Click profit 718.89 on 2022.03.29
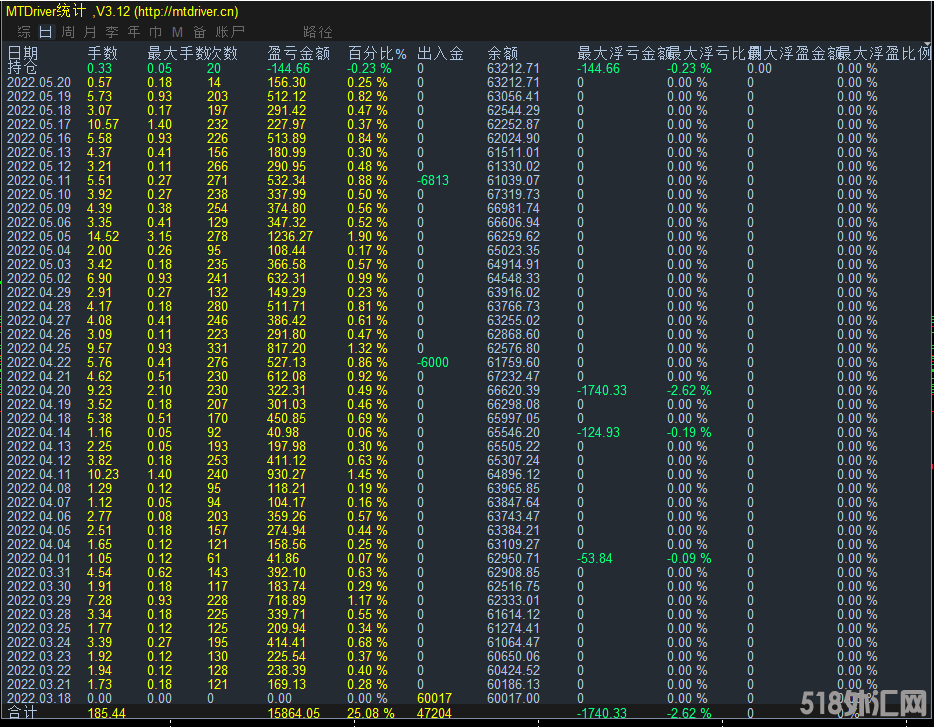This screenshot has width=934, height=727. tap(286, 600)
